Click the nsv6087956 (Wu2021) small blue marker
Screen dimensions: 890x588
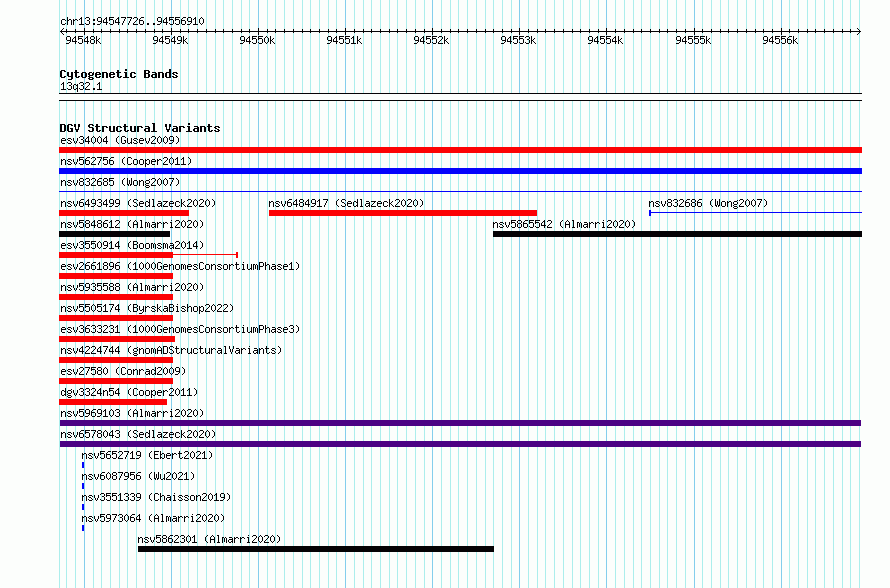pyautogui.click(x=83, y=486)
